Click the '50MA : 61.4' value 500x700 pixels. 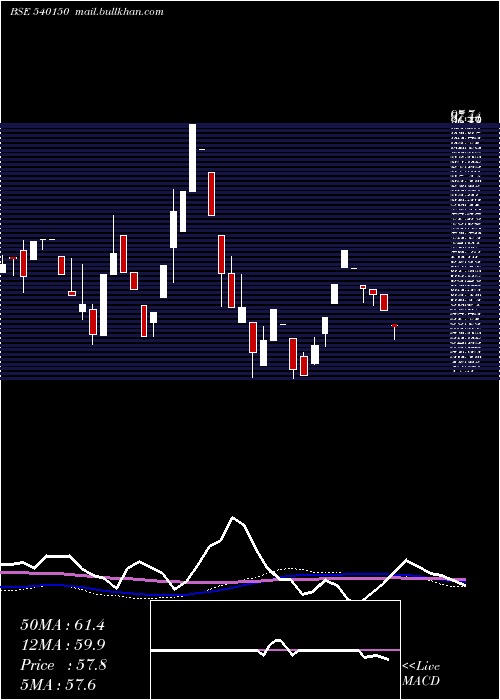[62, 625]
